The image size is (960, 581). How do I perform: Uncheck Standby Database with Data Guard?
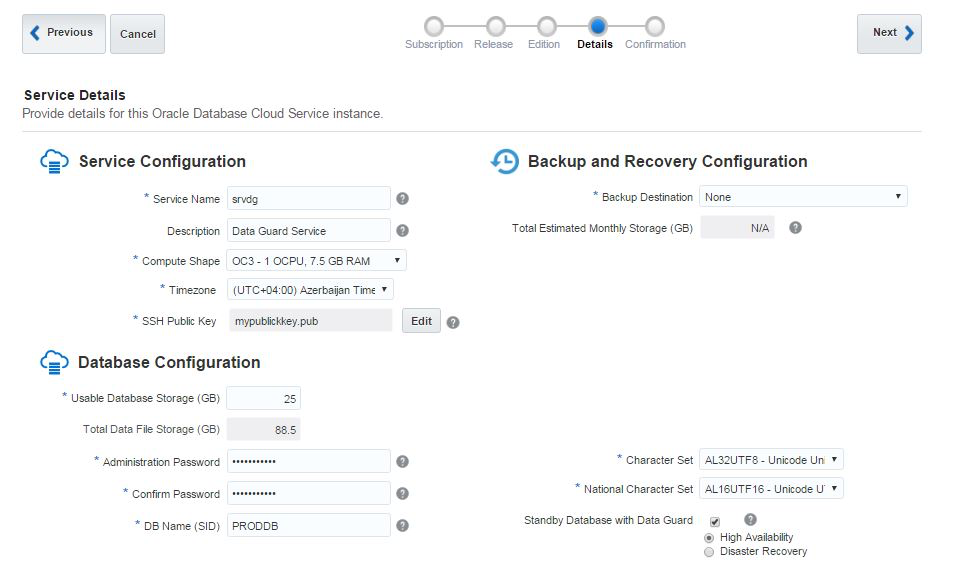pos(714,522)
